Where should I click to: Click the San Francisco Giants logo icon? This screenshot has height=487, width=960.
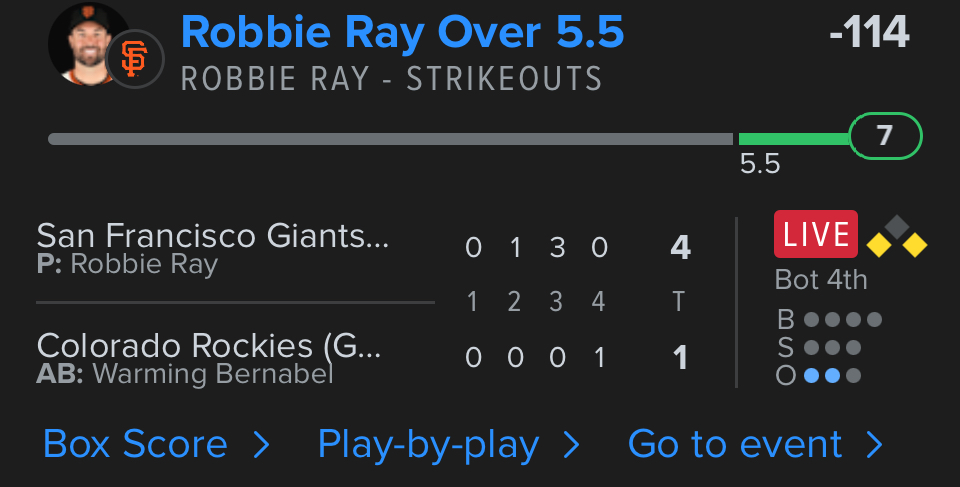click(134, 60)
